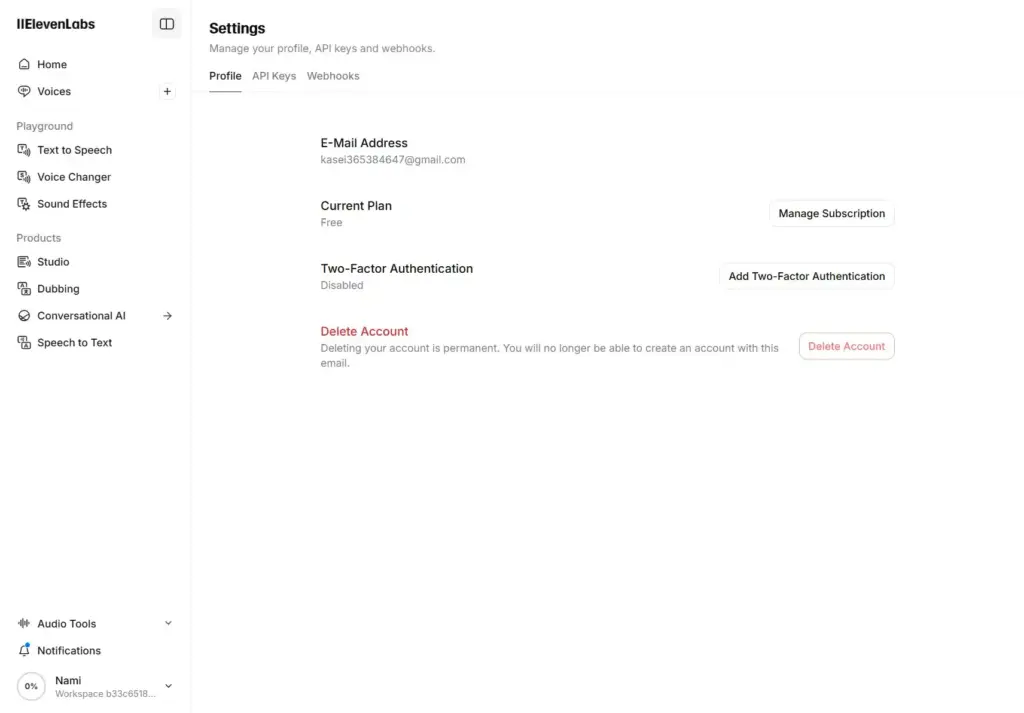Click the Settings page heading

[237, 28]
